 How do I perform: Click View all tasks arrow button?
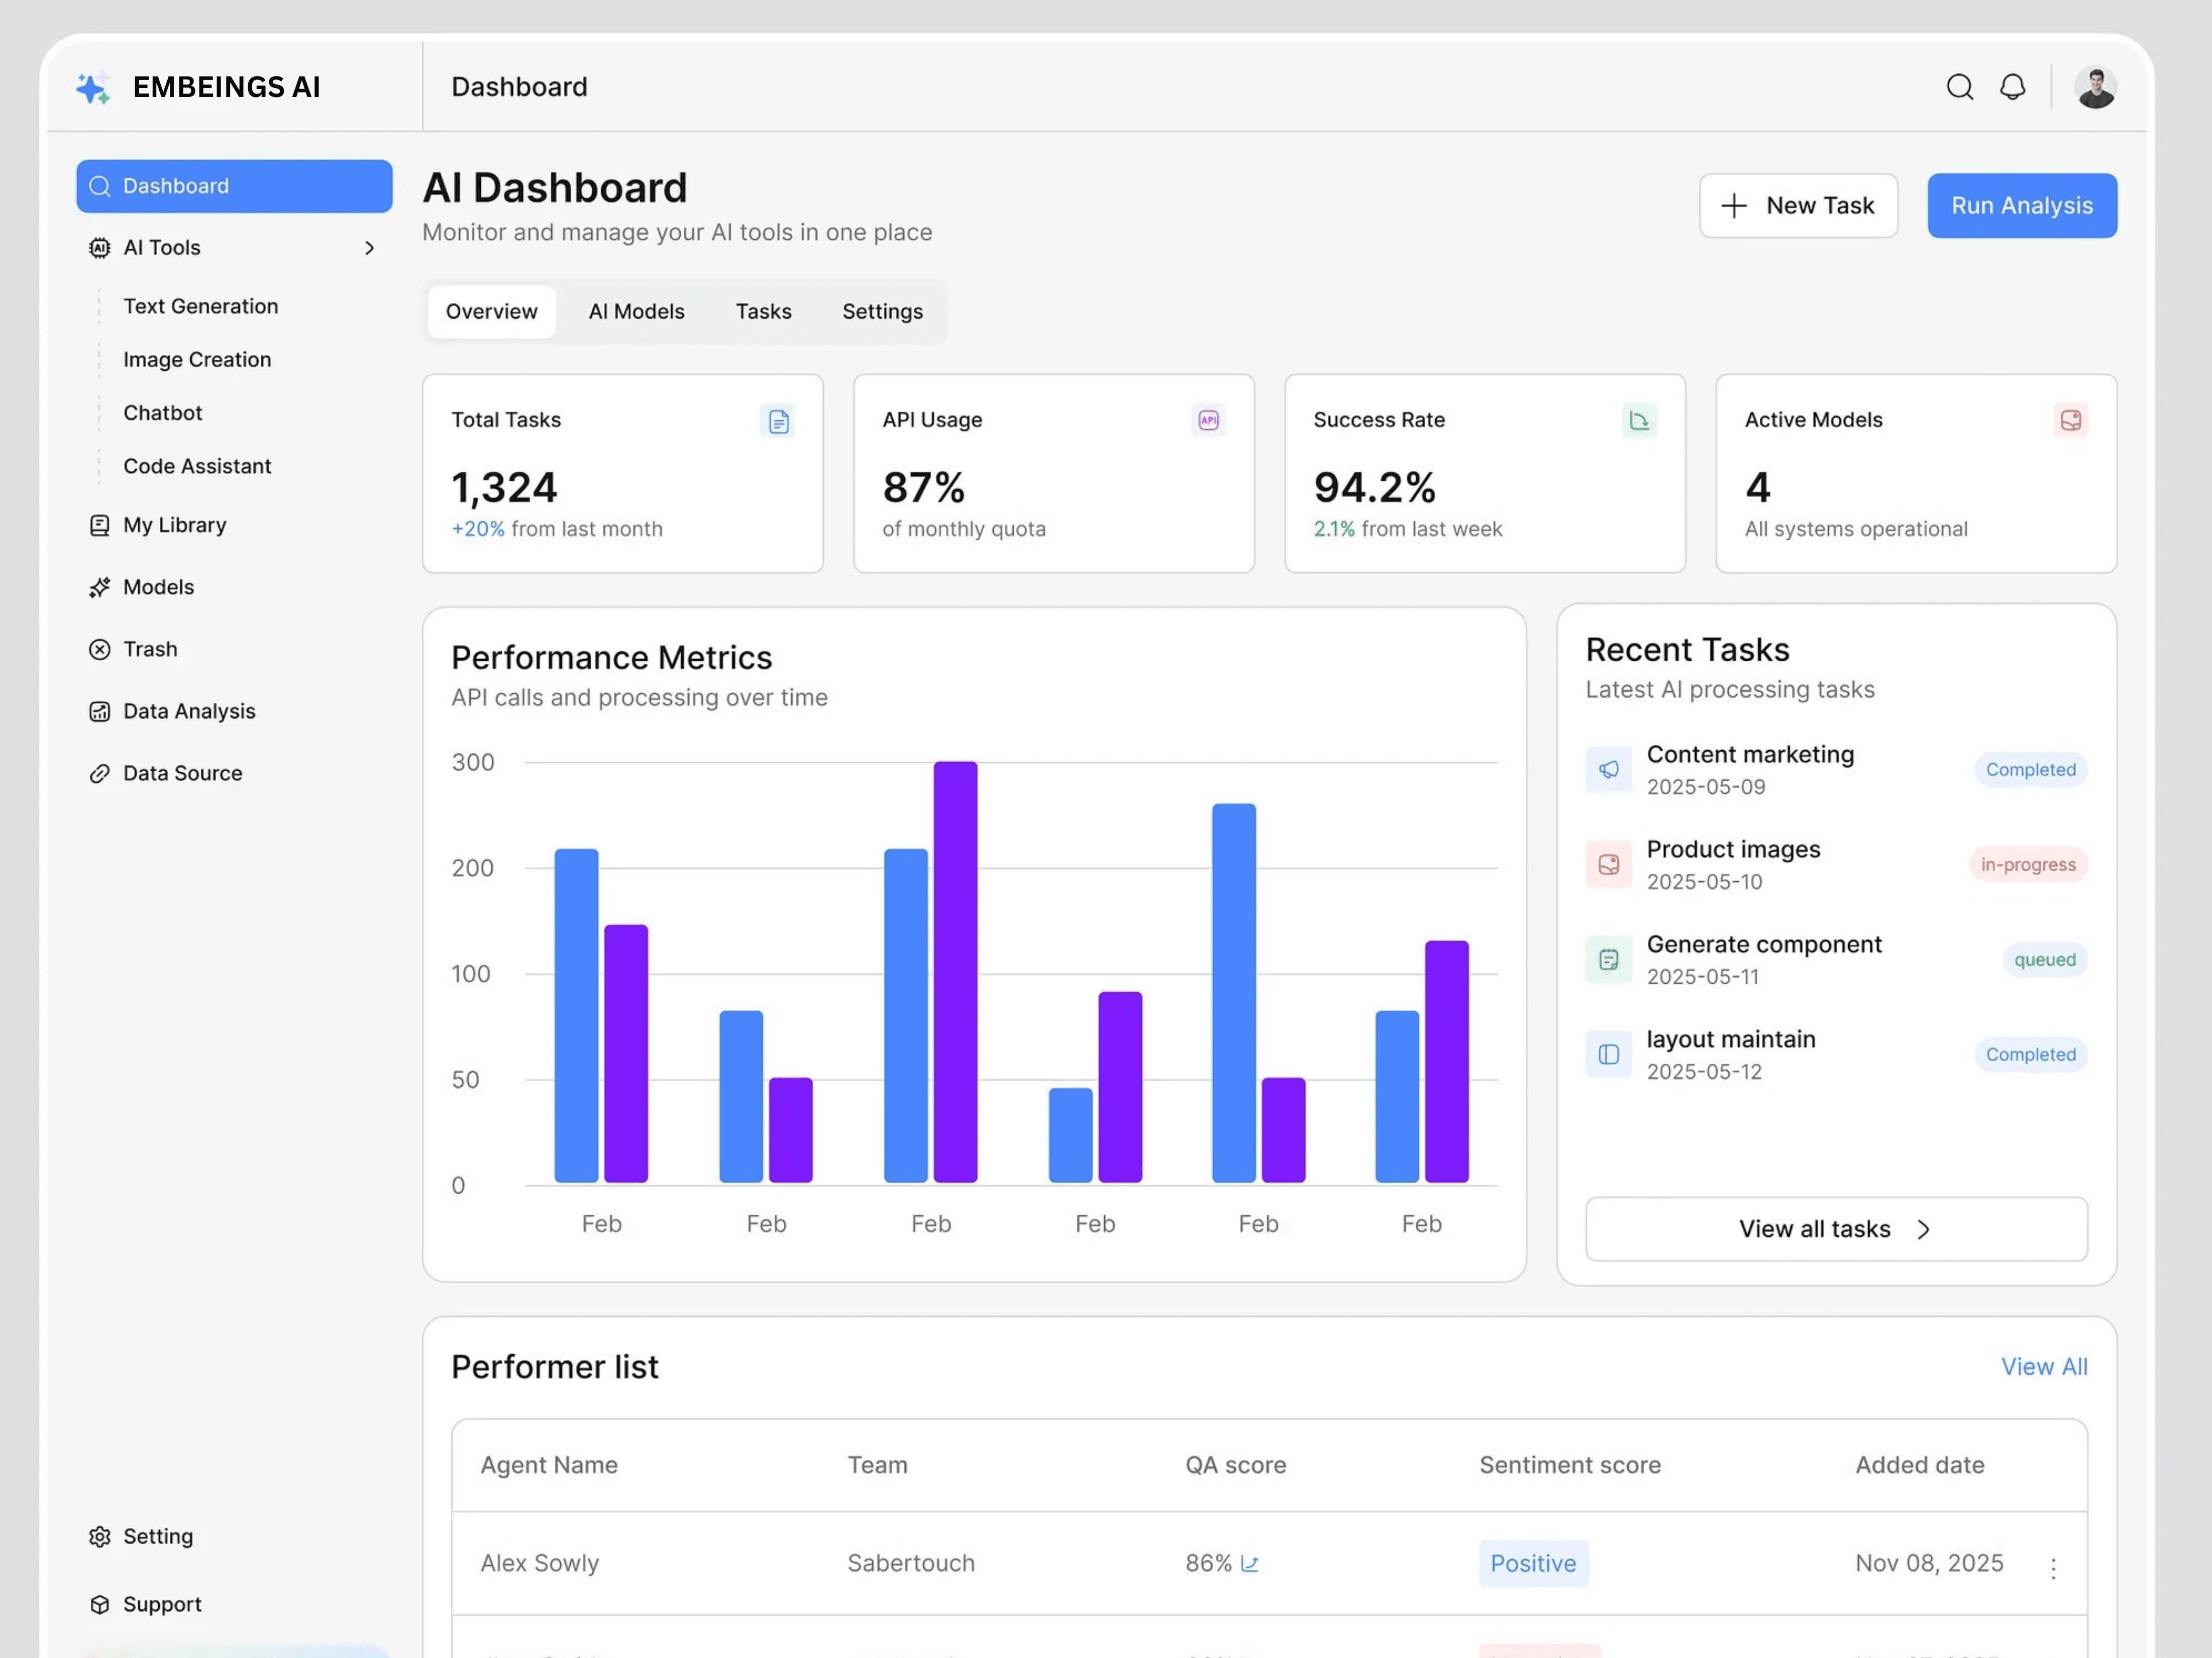[1835, 1228]
